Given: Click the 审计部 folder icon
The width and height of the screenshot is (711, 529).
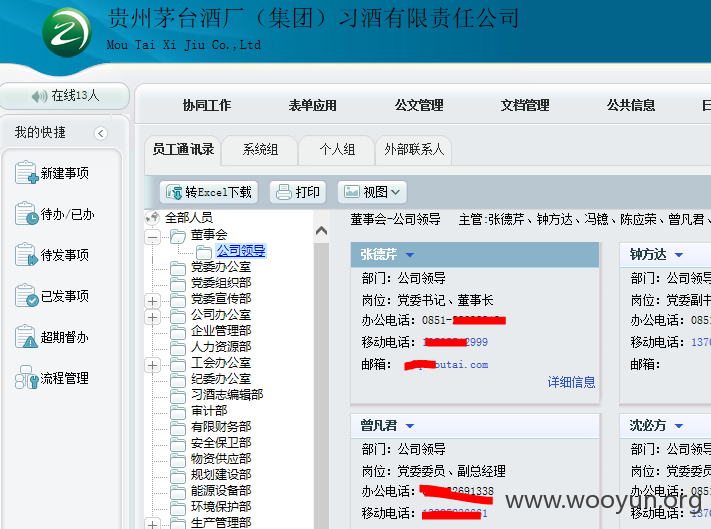Looking at the screenshot, I should tap(178, 412).
